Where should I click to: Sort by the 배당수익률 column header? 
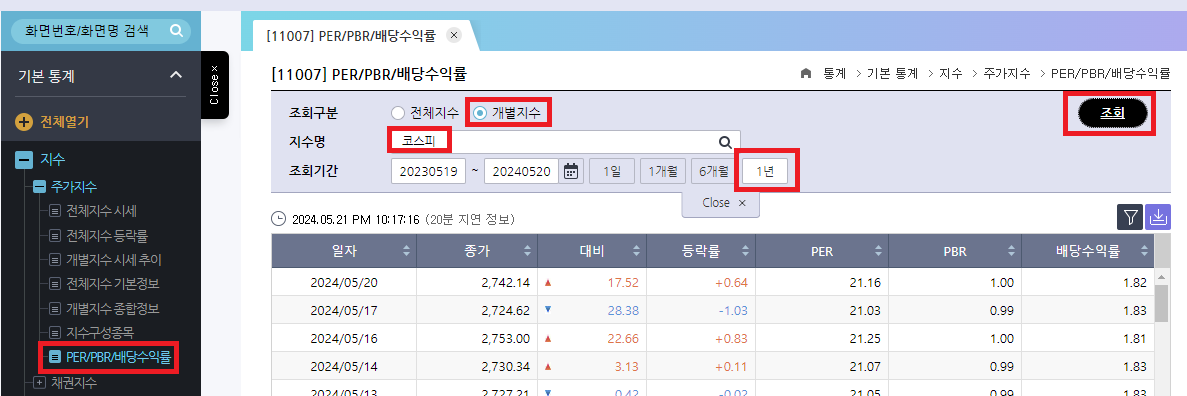click(x=1089, y=251)
